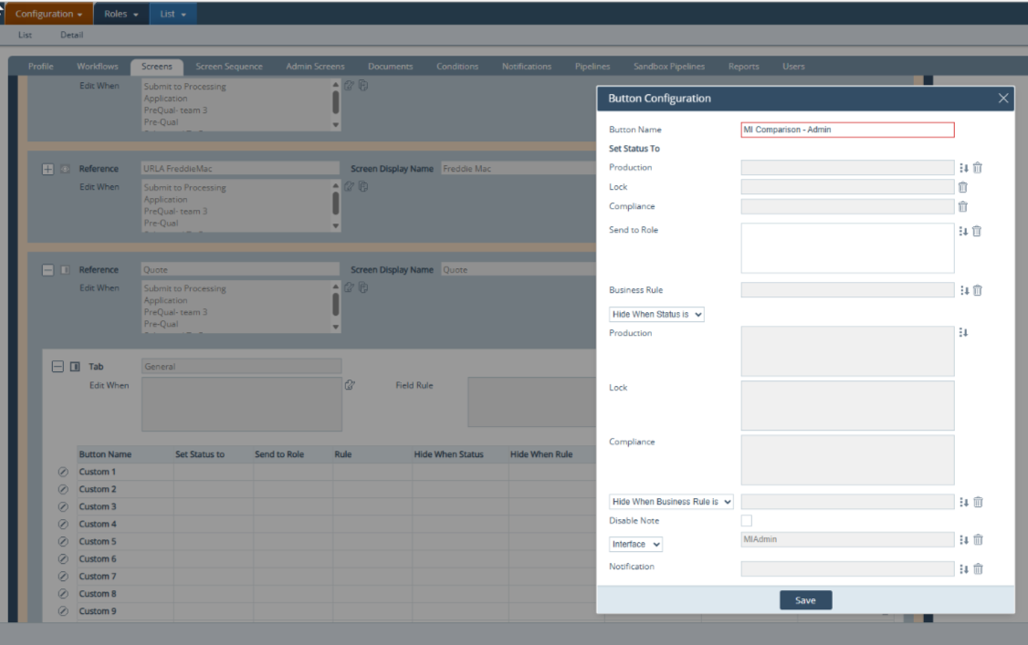The width and height of the screenshot is (1028, 645).
Task: Open the Pipelines tab
Action: click(592, 66)
